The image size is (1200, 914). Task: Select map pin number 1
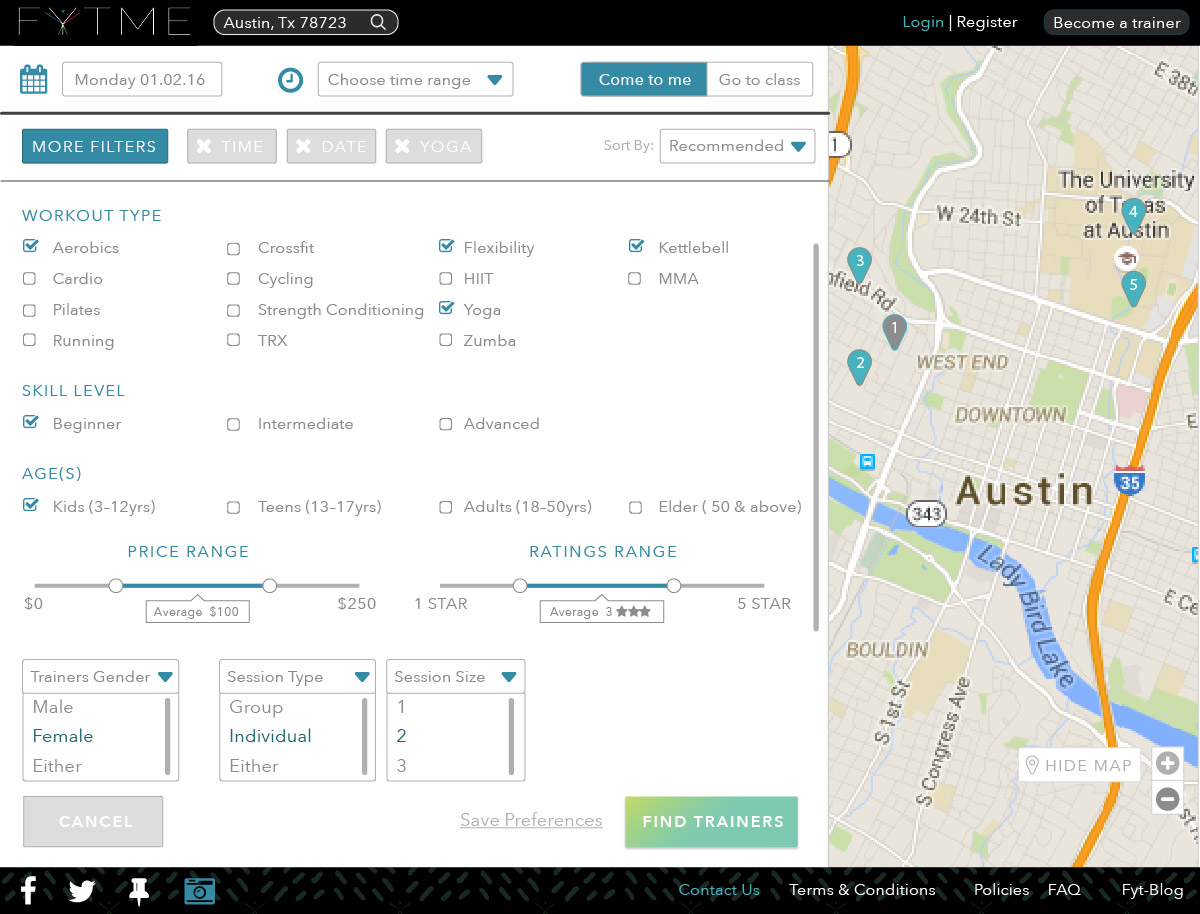[x=895, y=330]
